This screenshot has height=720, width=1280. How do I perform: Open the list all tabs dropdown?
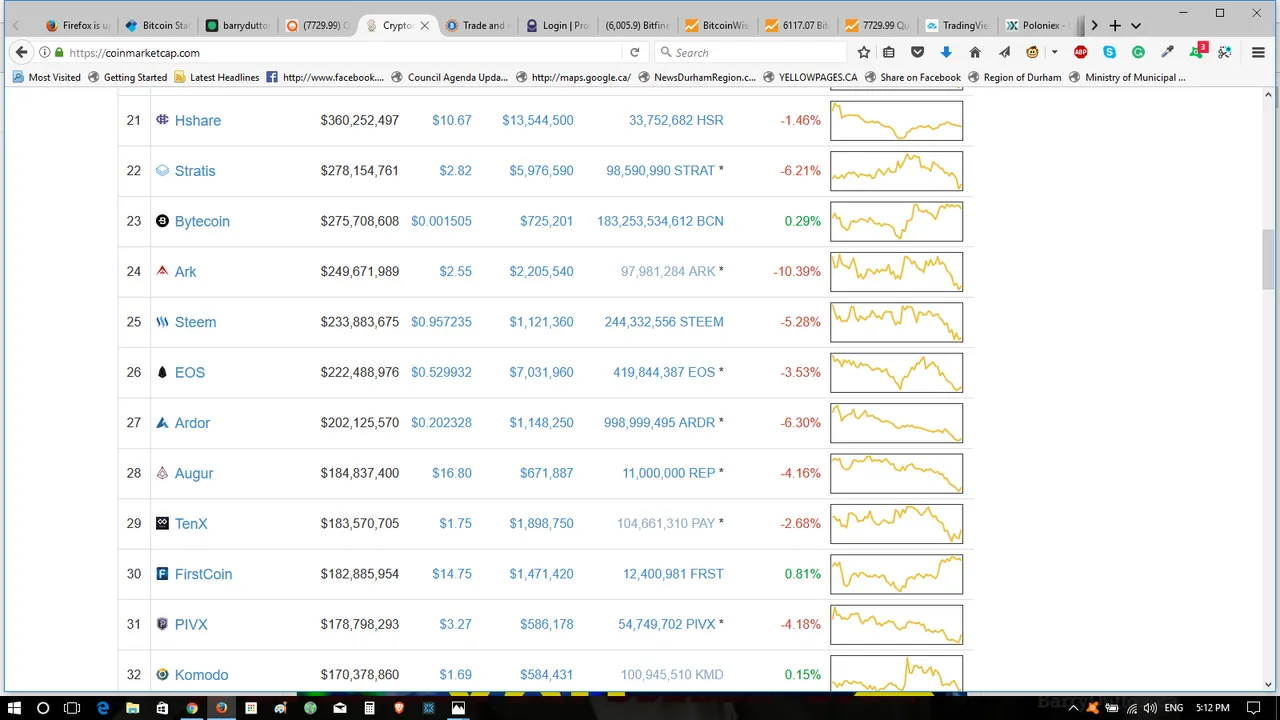tap(1136, 25)
